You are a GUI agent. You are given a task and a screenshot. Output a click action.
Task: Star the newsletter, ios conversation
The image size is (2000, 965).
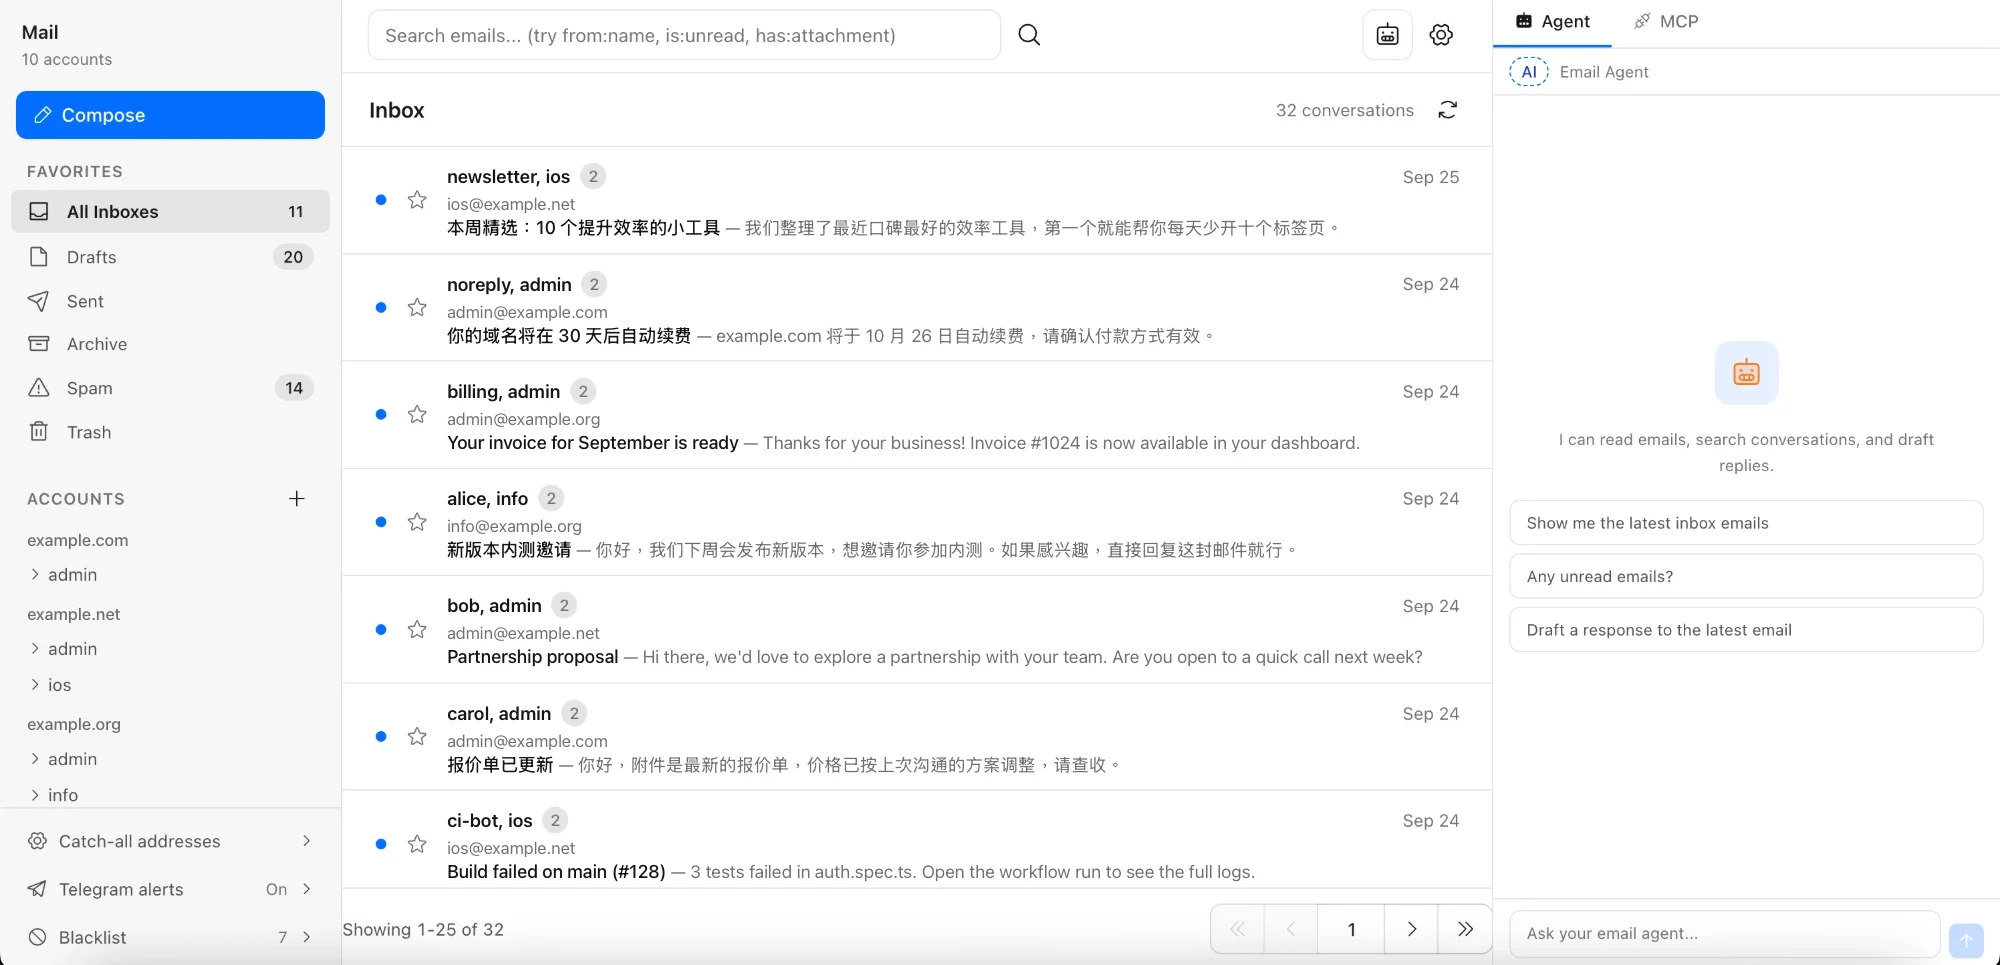pos(418,200)
